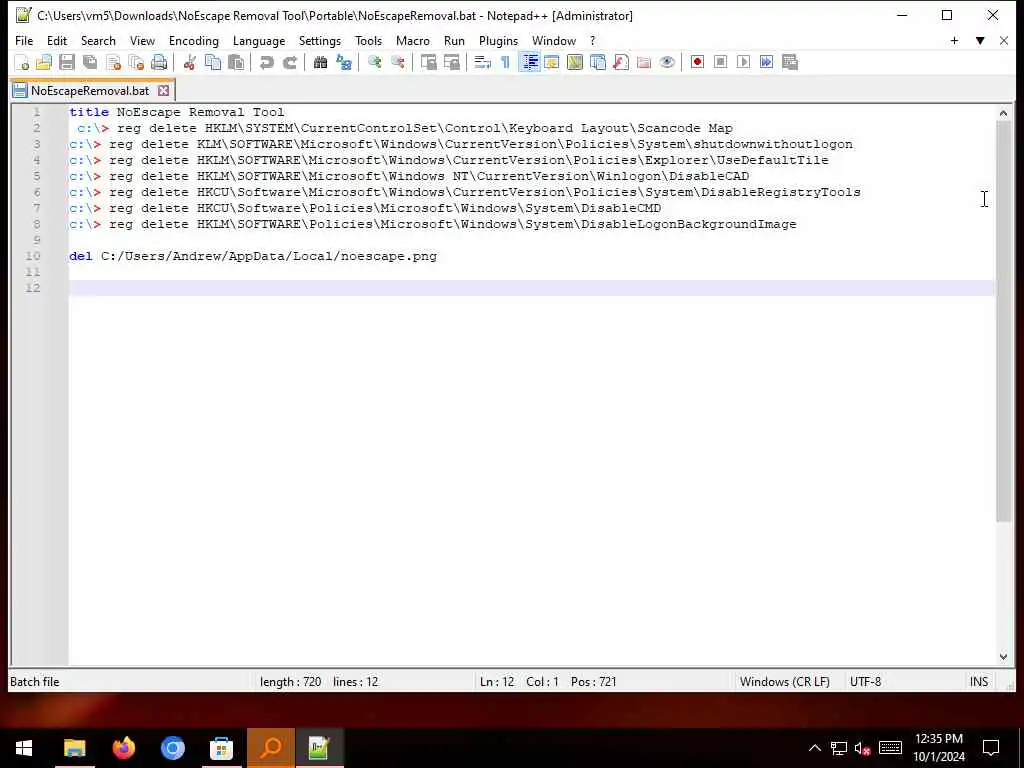Open User Defined Language dialog icon

(x=551, y=62)
